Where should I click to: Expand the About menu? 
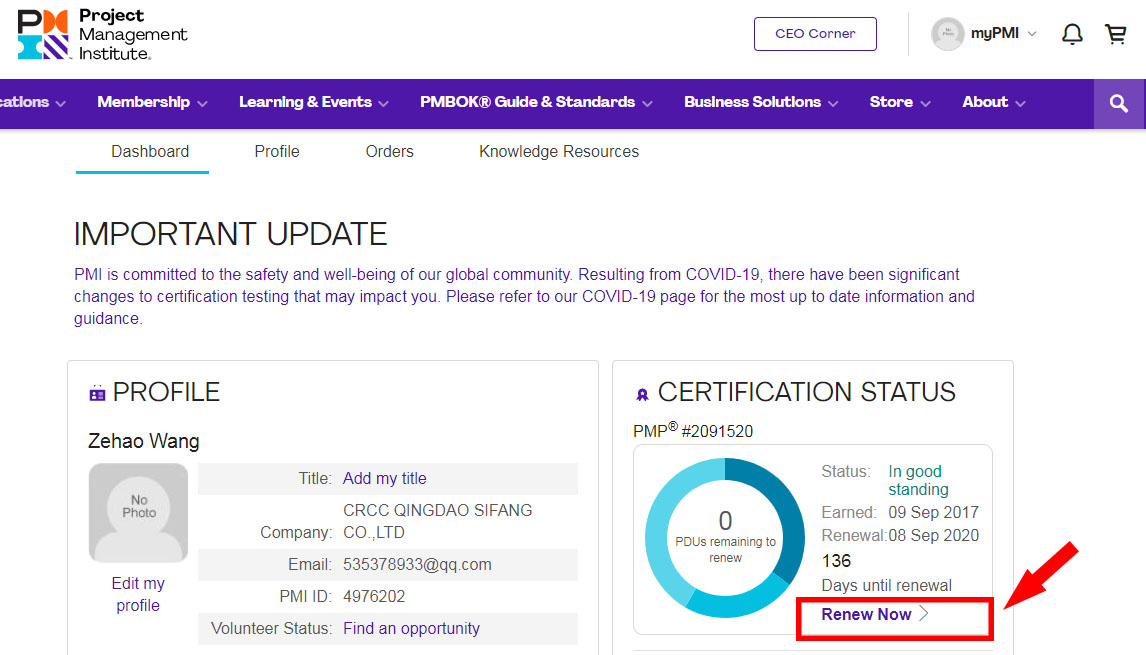(x=994, y=102)
